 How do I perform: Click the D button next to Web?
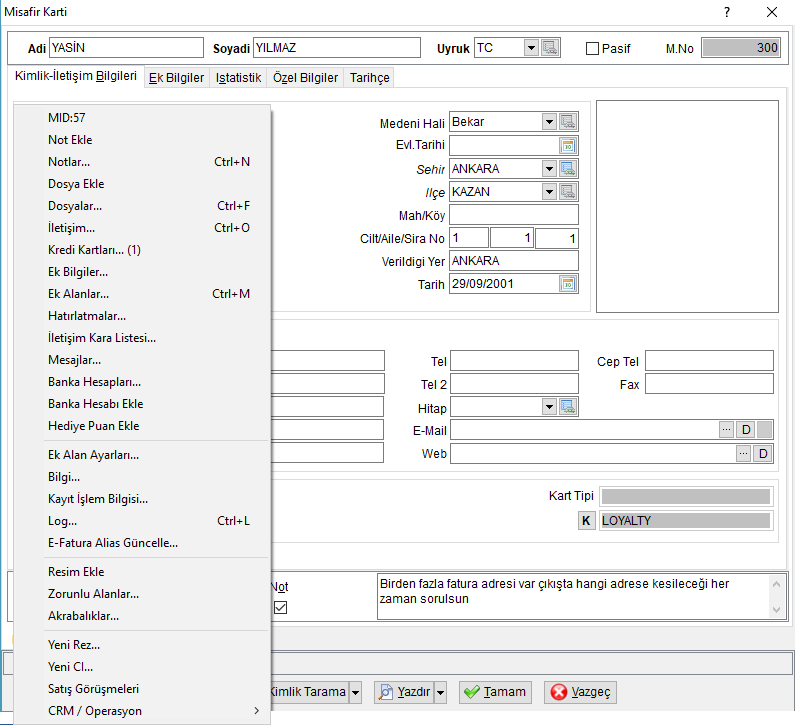pos(763,453)
